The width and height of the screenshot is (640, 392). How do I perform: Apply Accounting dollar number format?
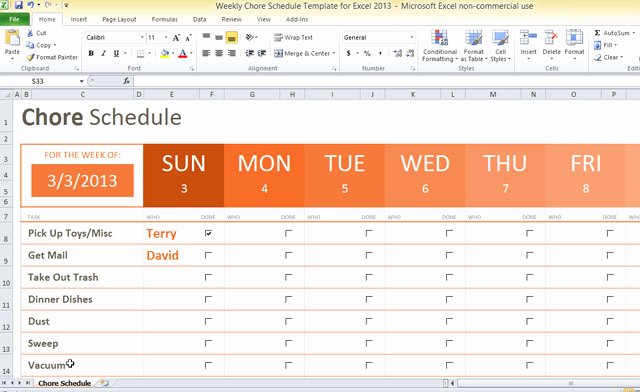(x=349, y=53)
